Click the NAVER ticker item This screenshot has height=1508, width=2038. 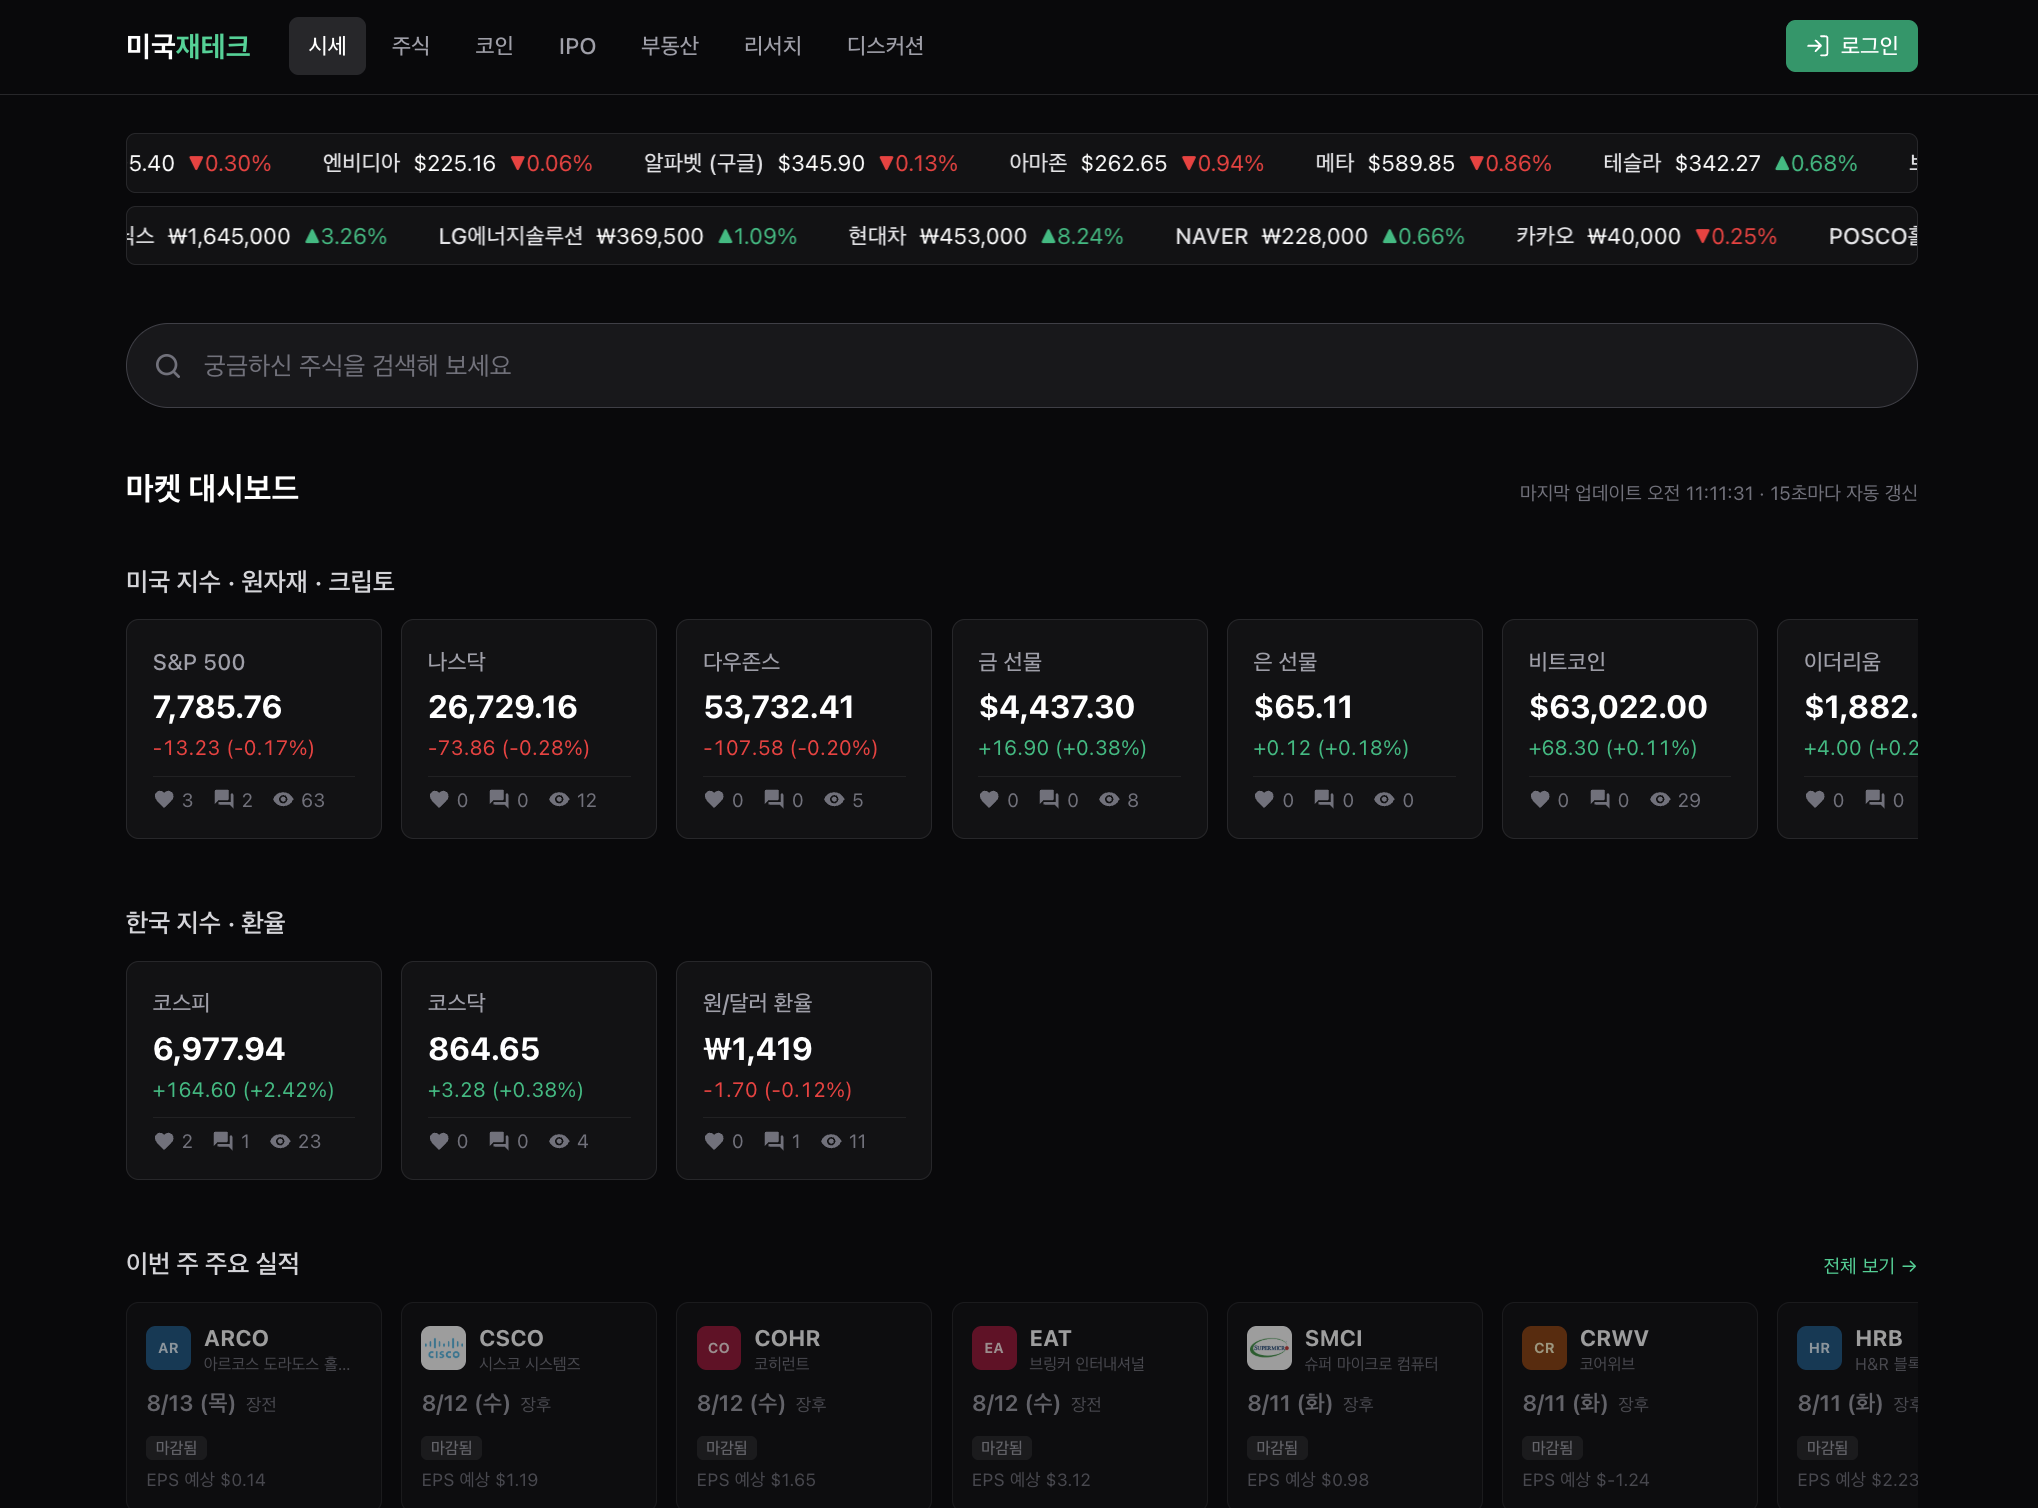coord(1320,236)
